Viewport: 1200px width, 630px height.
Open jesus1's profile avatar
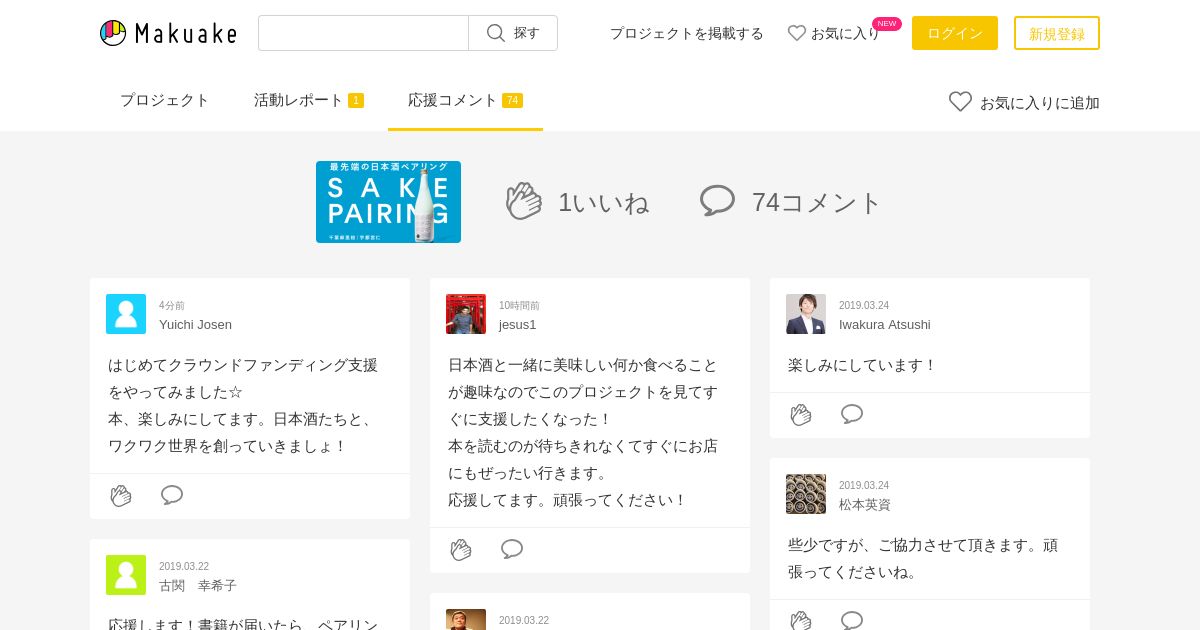[466, 314]
